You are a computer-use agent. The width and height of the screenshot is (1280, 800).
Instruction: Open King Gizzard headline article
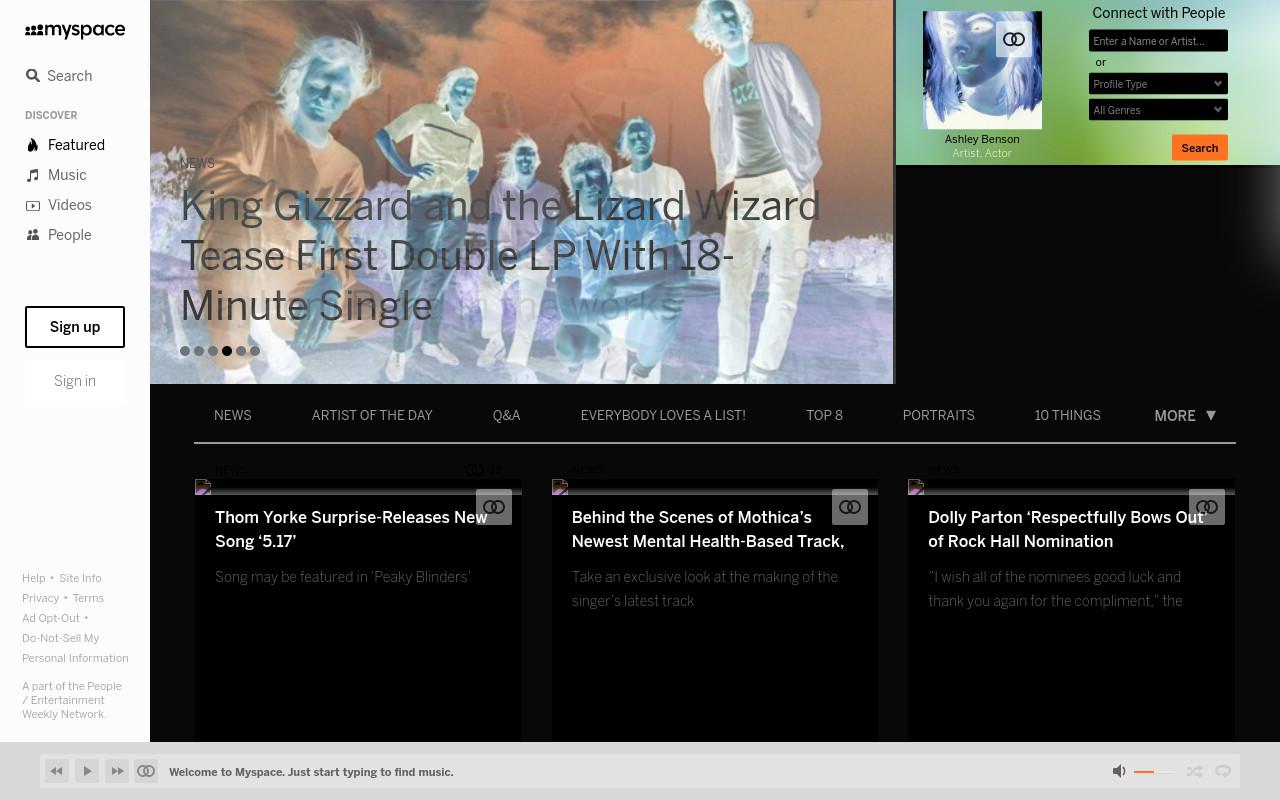500,256
